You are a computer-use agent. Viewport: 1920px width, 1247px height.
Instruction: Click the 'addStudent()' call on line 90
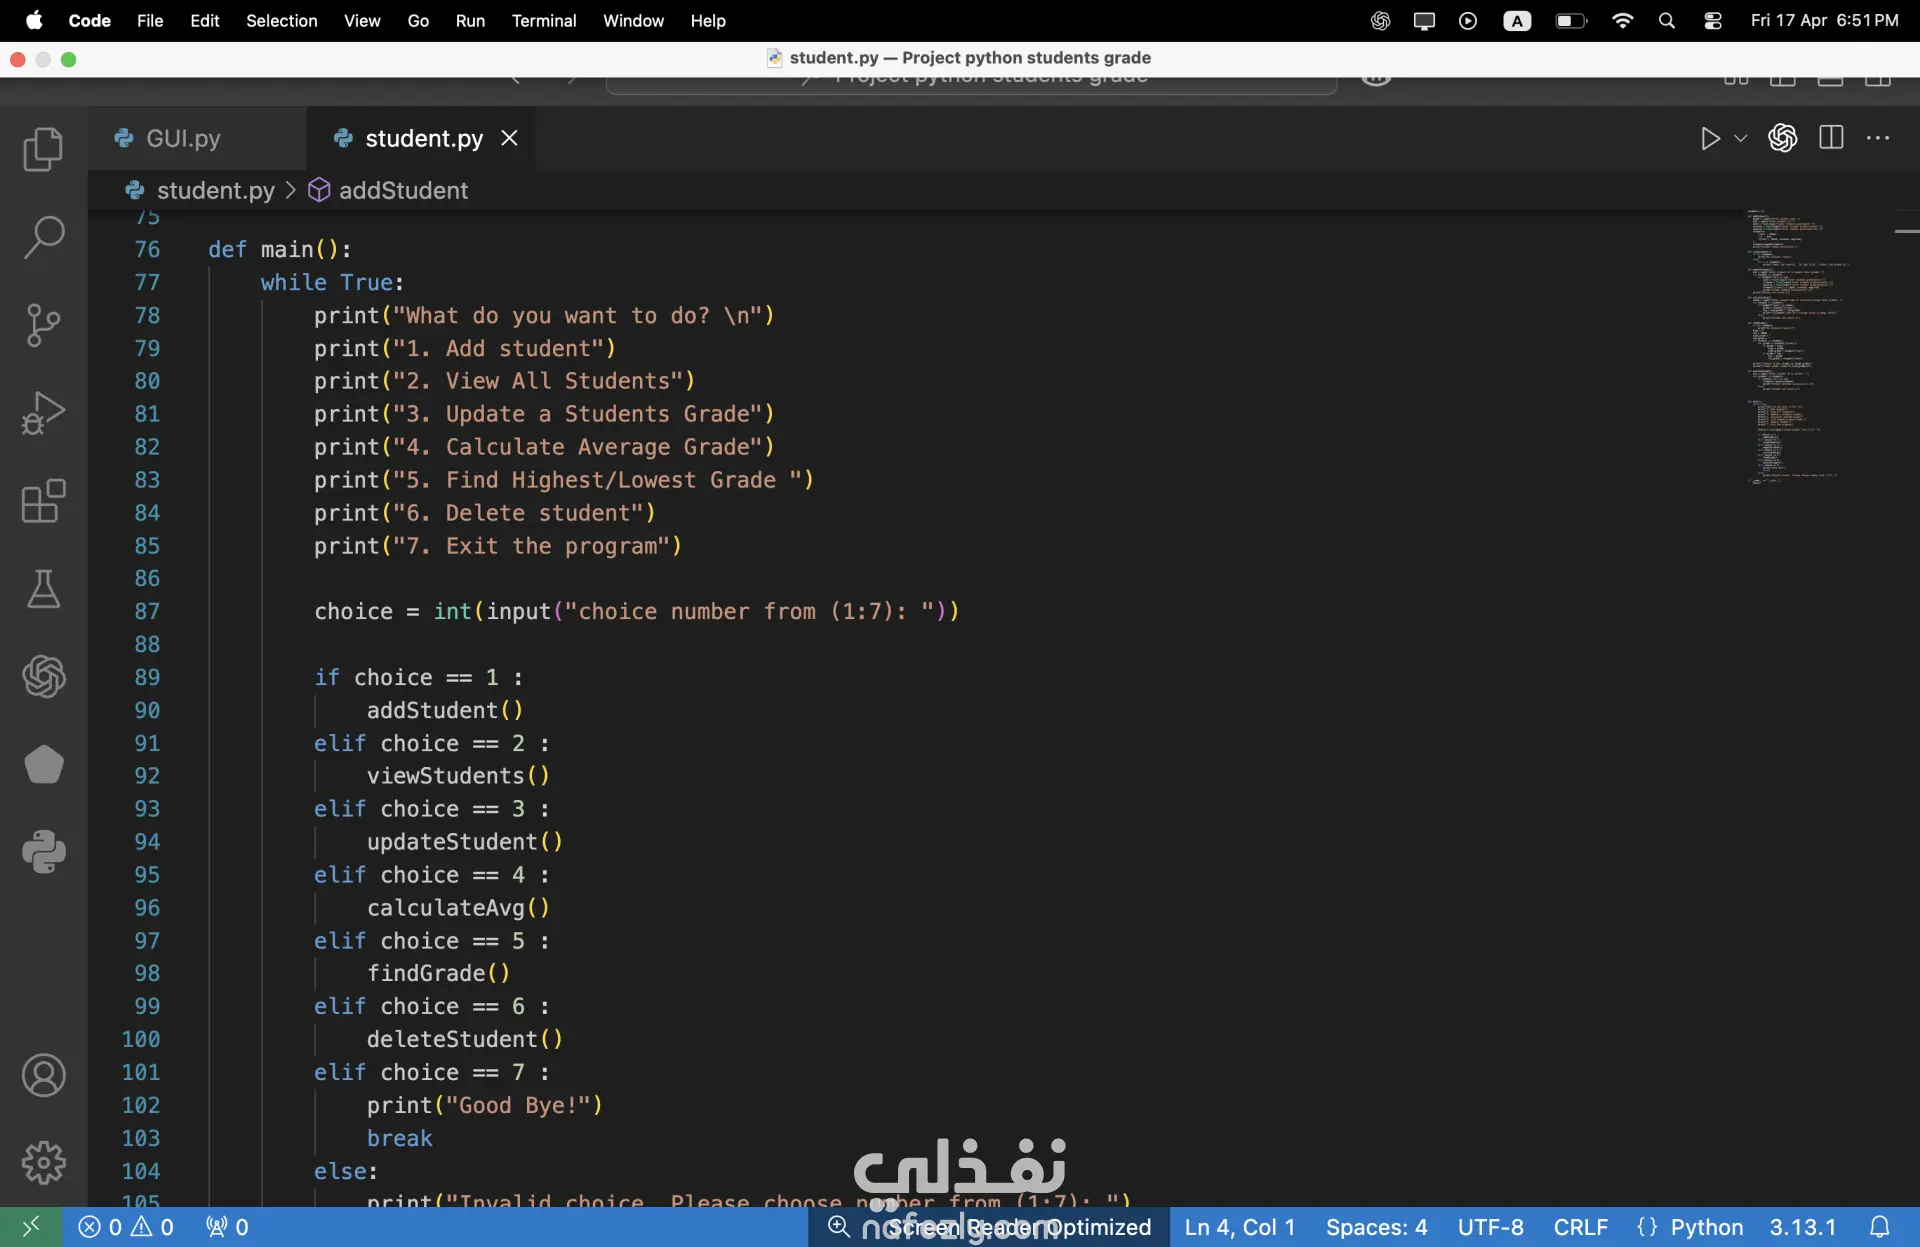point(445,710)
